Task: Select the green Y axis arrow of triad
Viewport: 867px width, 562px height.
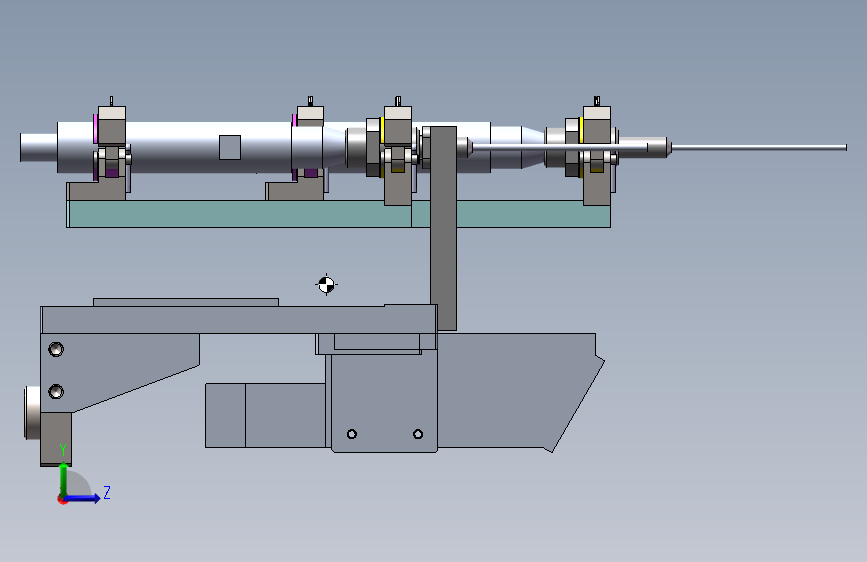Action: (x=64, y=479)
